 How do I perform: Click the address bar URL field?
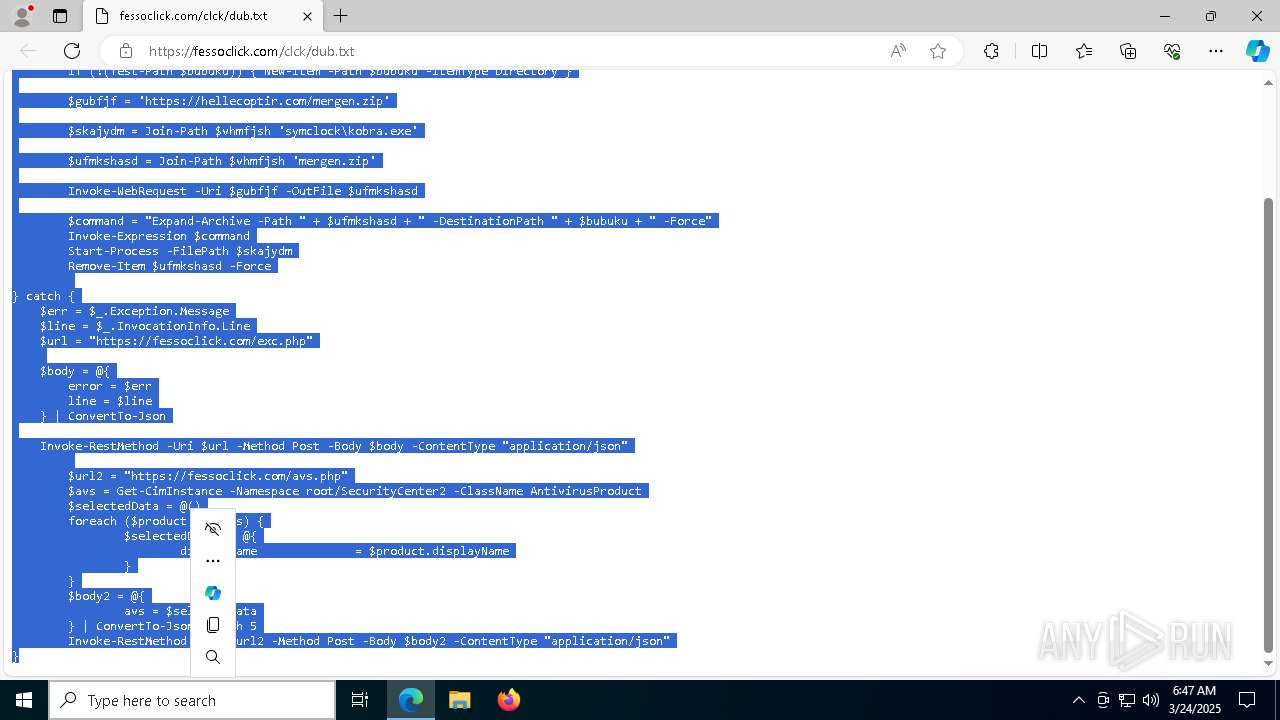[510, 51]
